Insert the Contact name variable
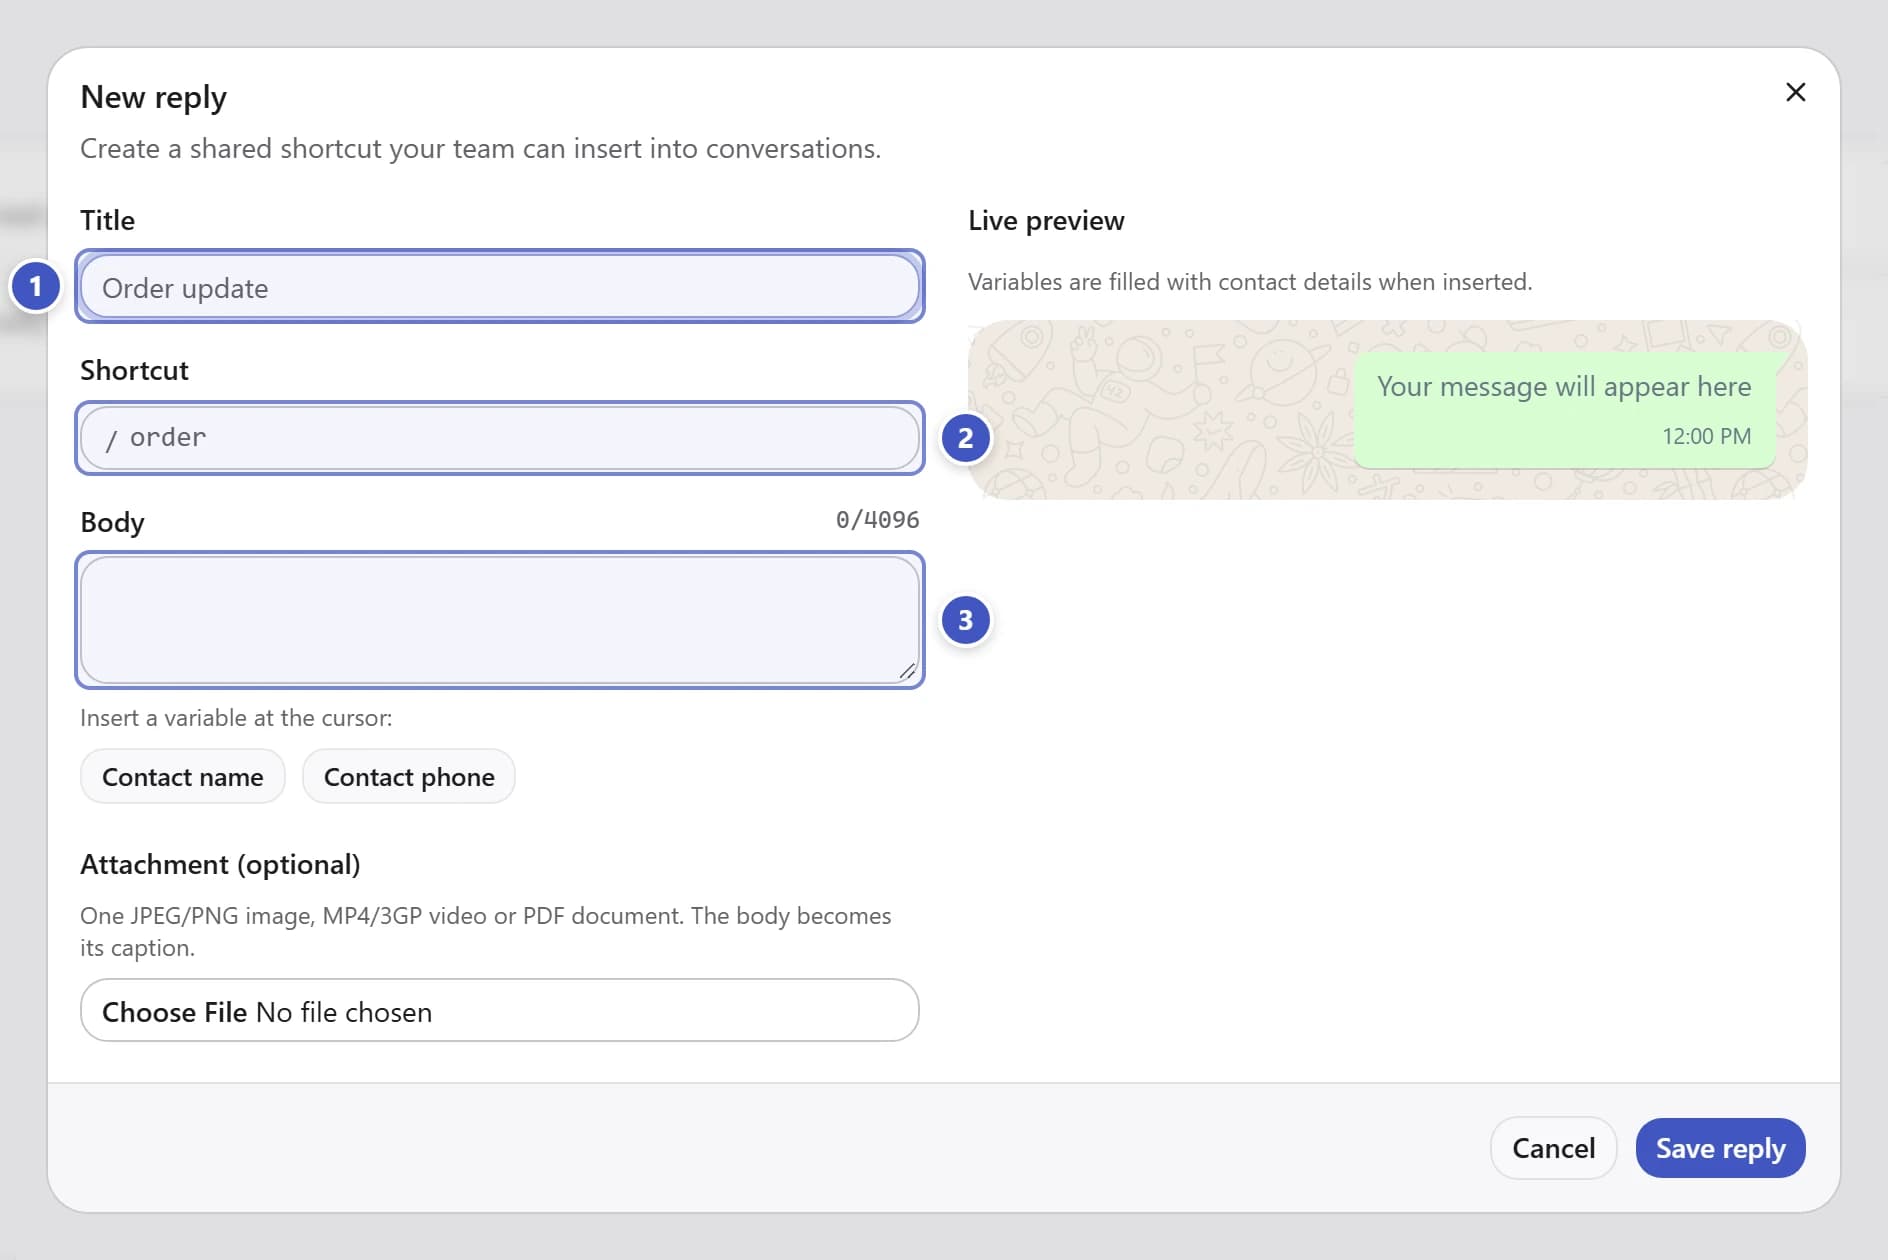This screenshot has height=1260, width=1888. pos(183,777)
